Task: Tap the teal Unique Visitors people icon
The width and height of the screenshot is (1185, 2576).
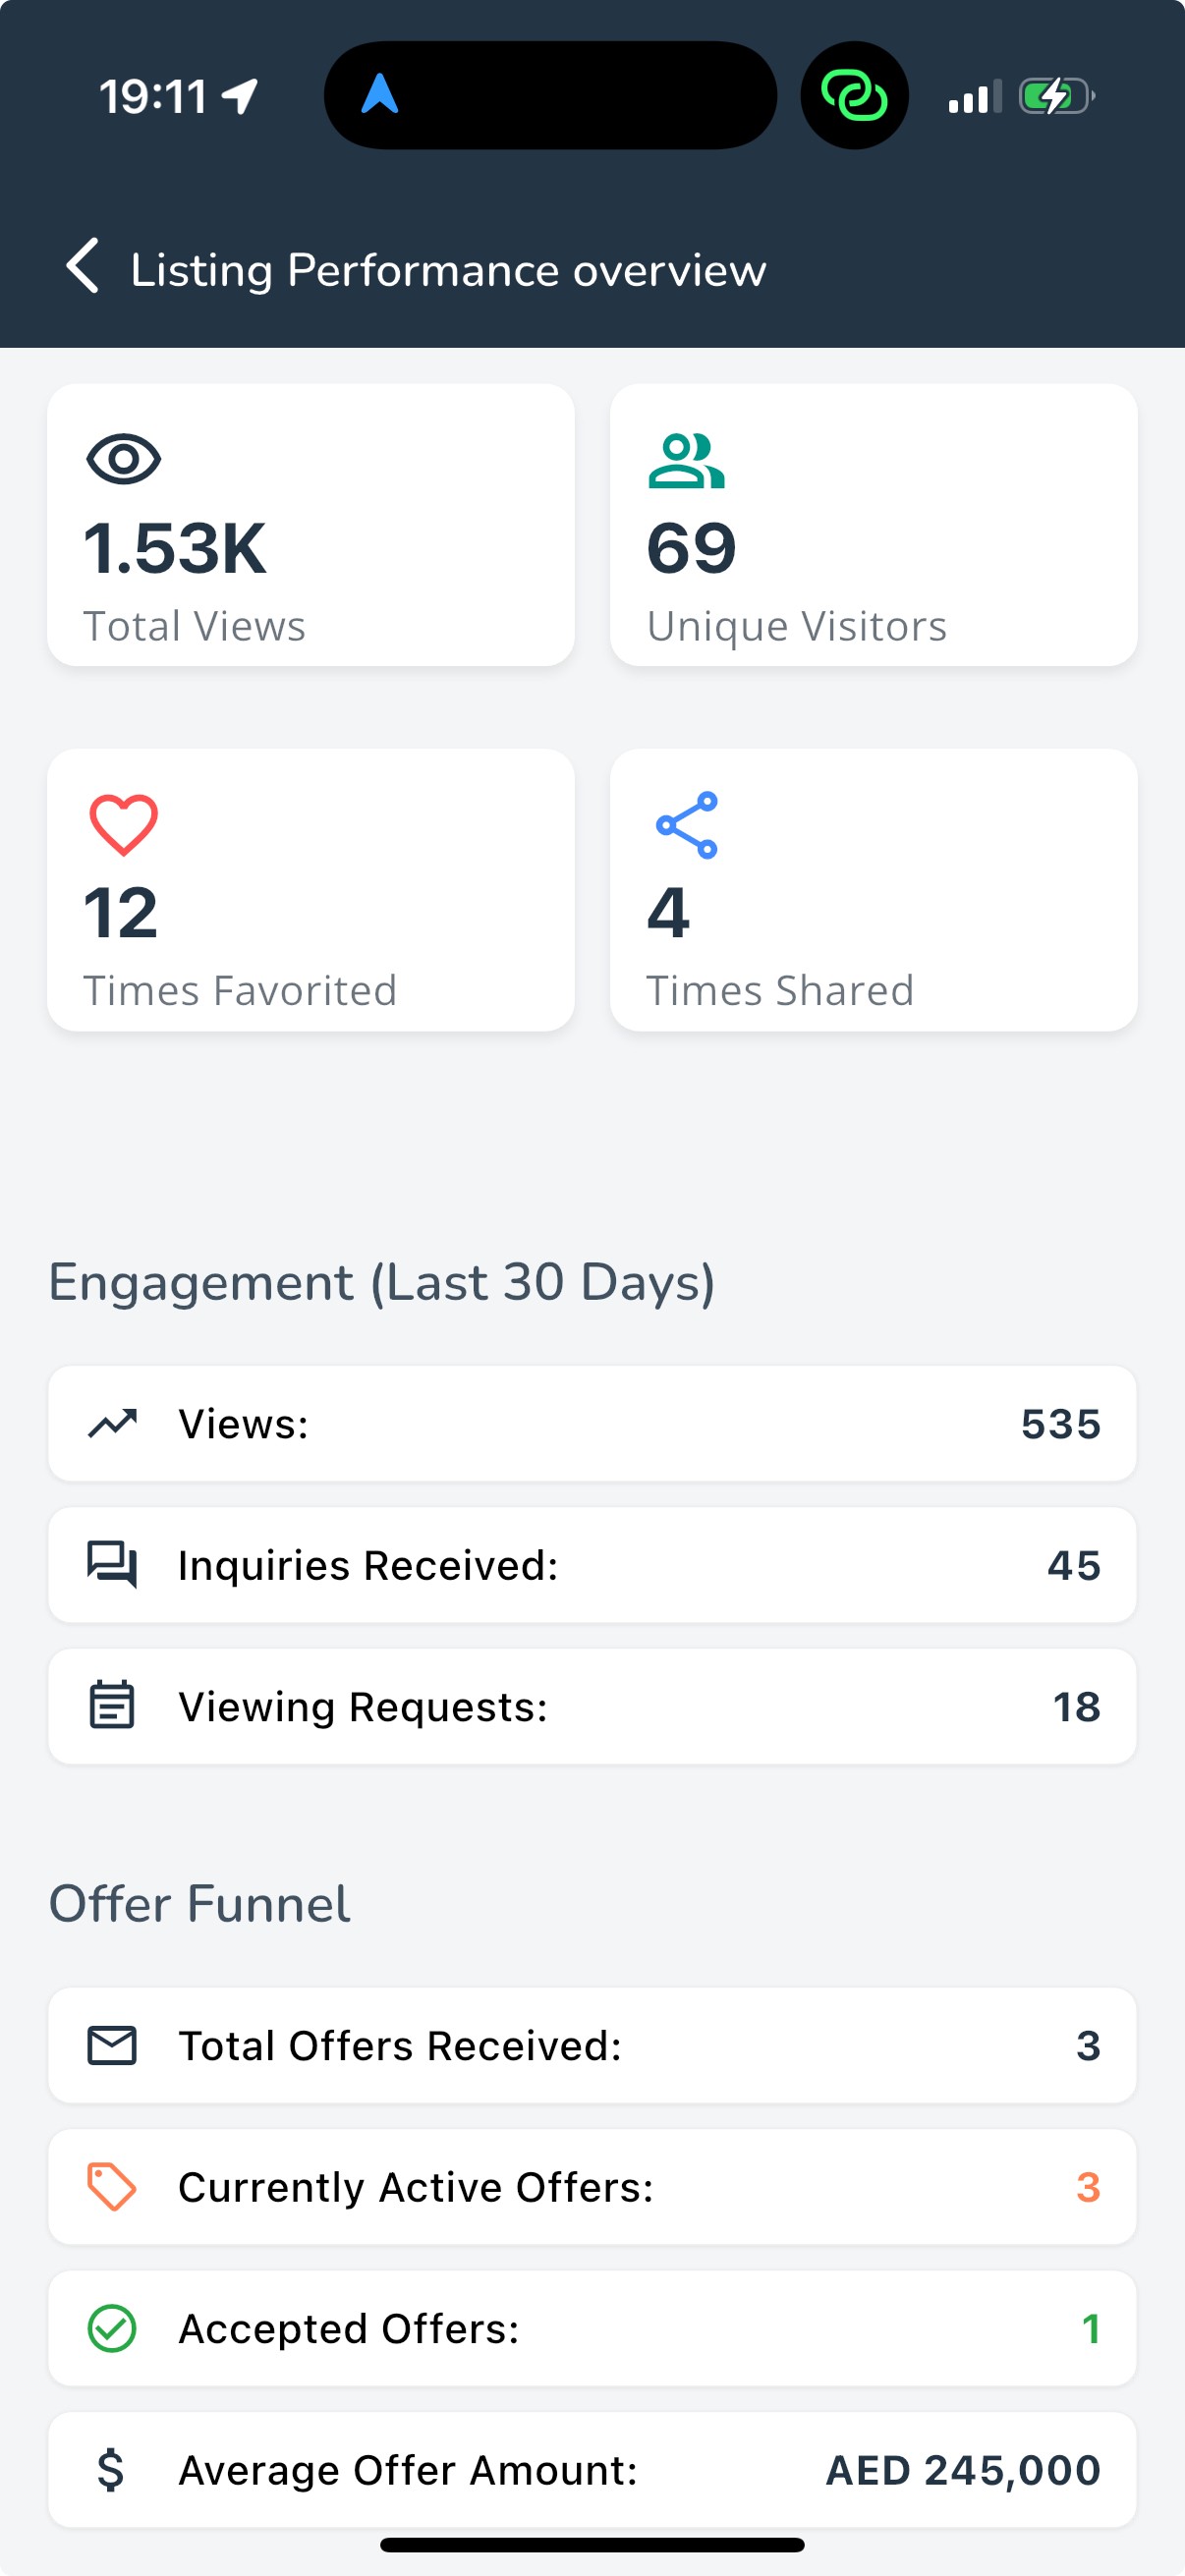Action: pyautogui.click(x=686, y=460)
